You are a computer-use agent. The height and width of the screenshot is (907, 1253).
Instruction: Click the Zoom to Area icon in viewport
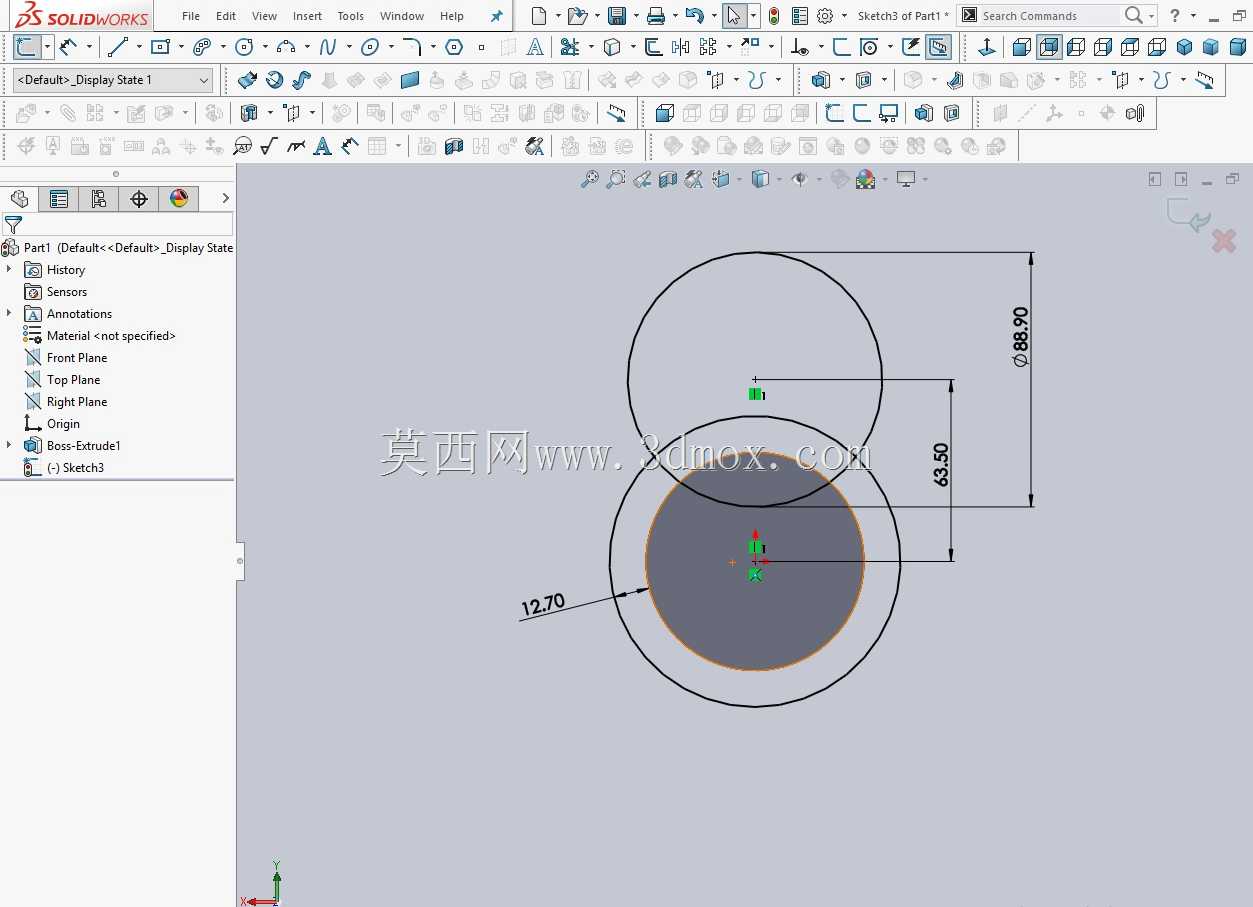click(616, 179)
